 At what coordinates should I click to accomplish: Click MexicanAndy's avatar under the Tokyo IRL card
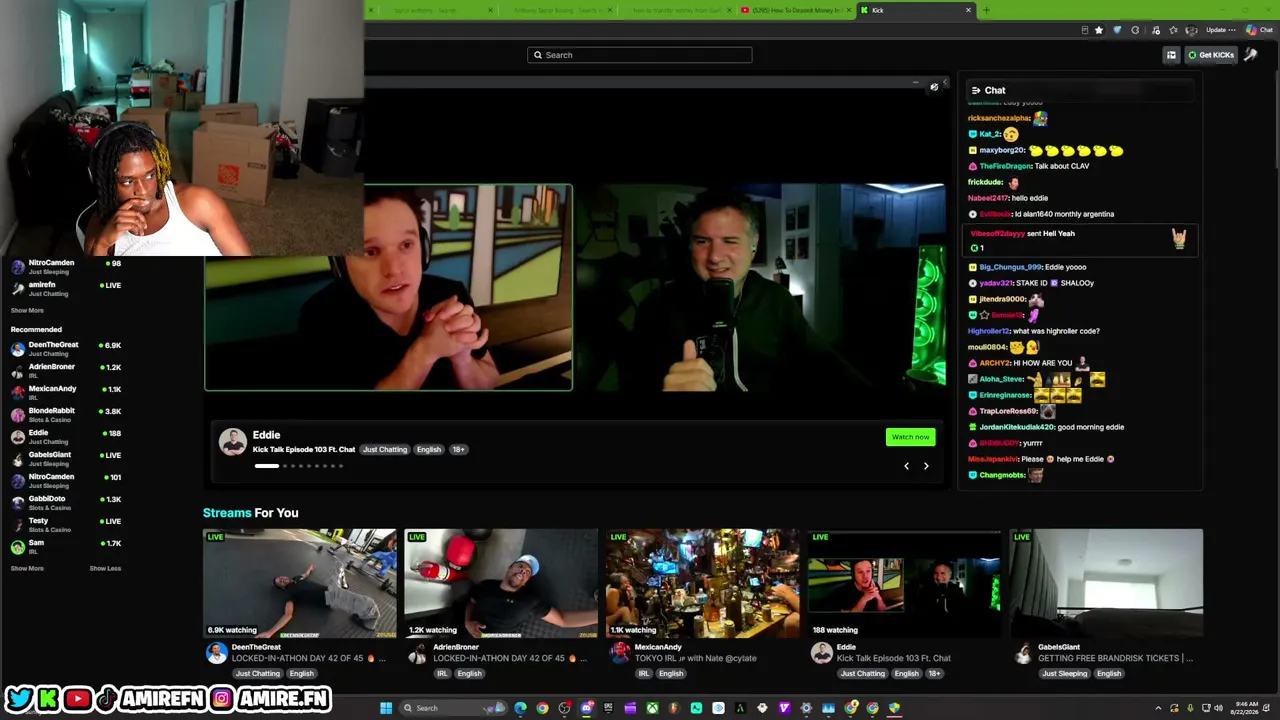point(620,653)
